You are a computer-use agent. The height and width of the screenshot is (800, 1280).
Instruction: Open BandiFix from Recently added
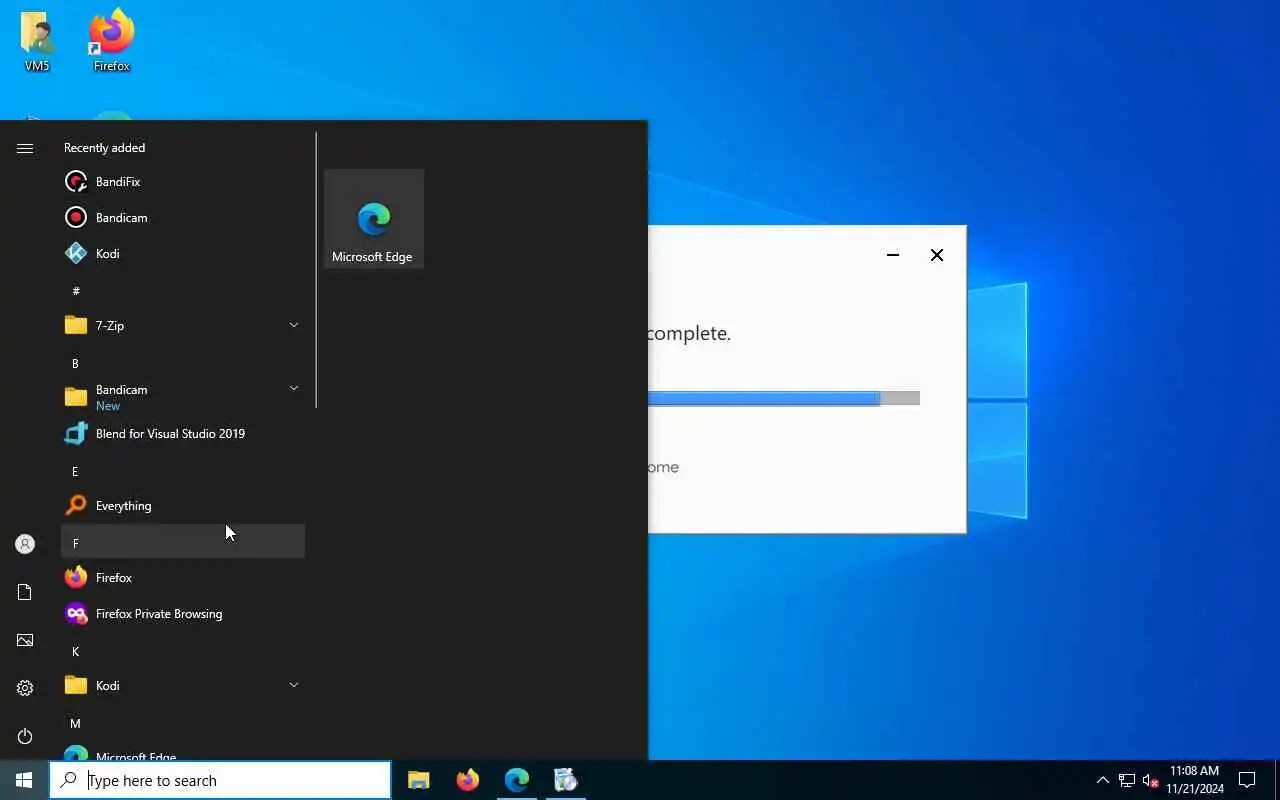[x=183, y=182]
